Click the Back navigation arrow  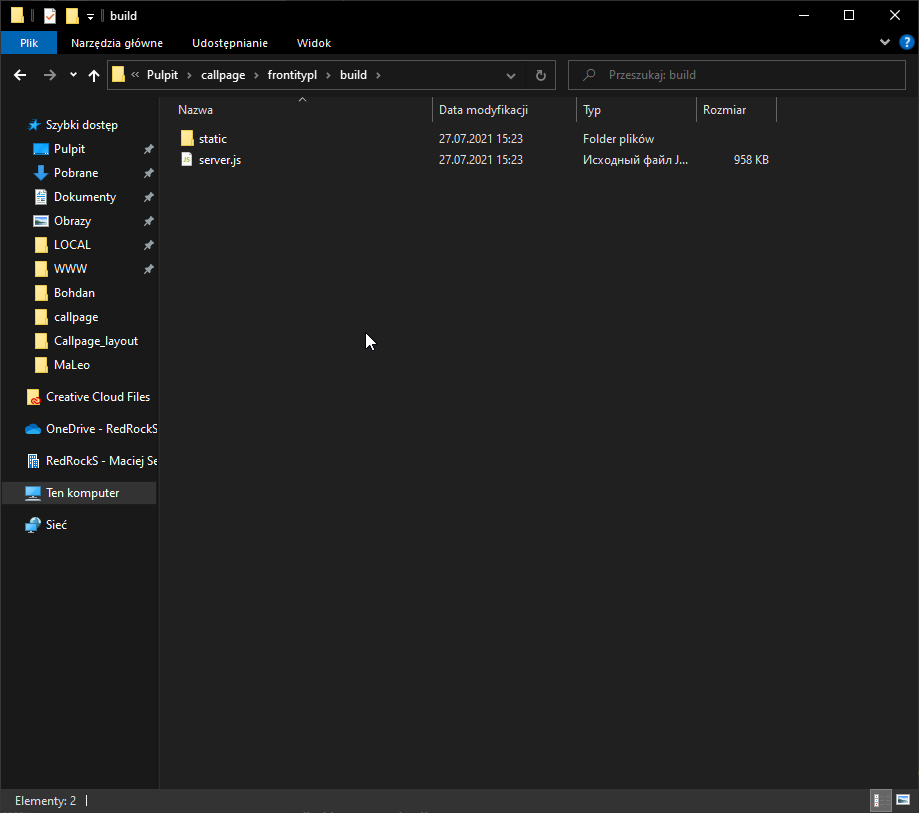point(20,75)
